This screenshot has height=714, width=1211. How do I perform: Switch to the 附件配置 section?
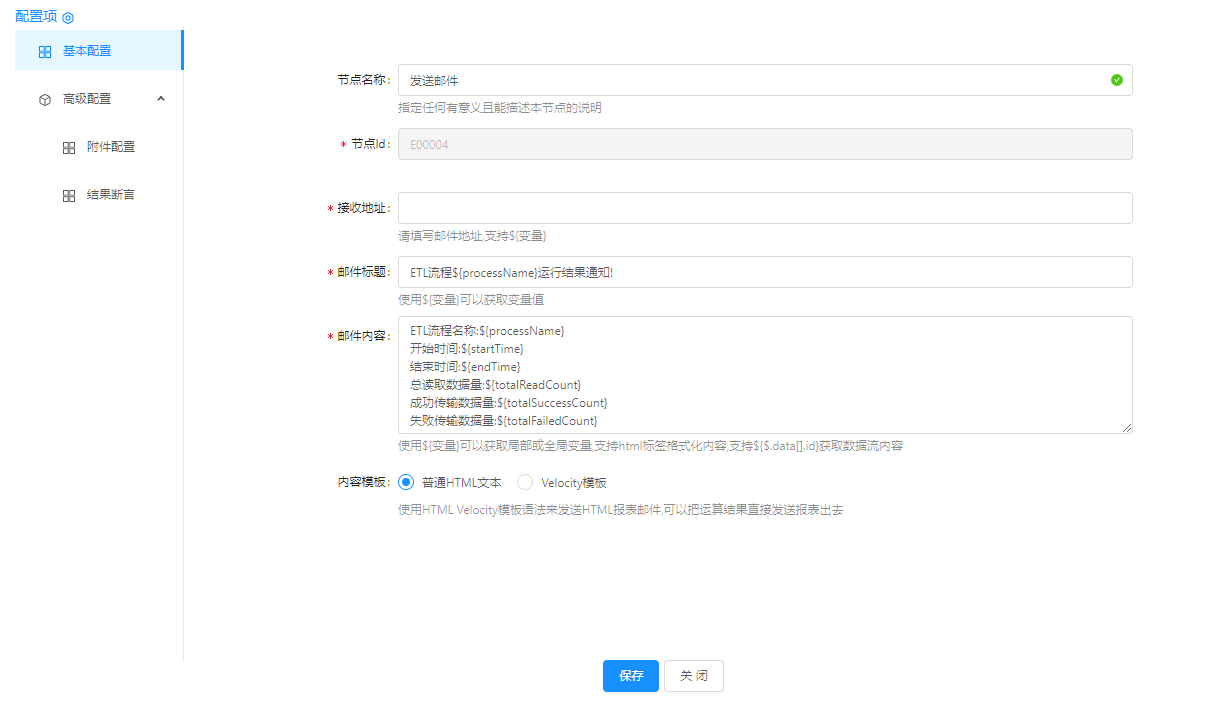(110, 147)
